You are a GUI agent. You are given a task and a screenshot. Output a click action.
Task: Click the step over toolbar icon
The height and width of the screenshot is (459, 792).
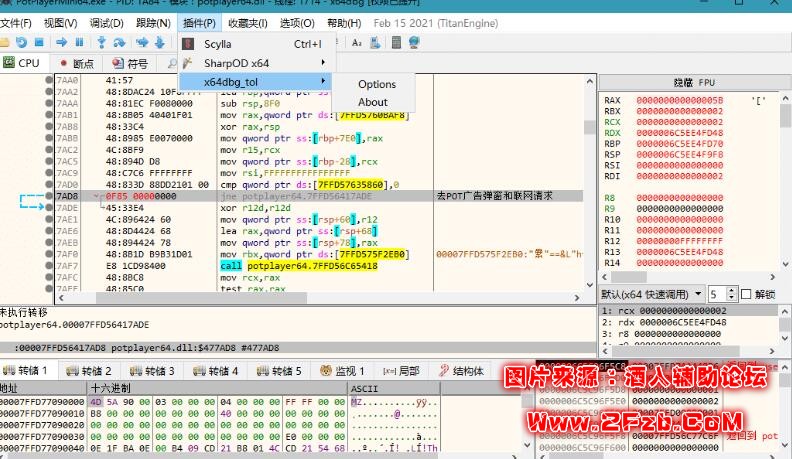pyautogui.click(x=119, y=42)
